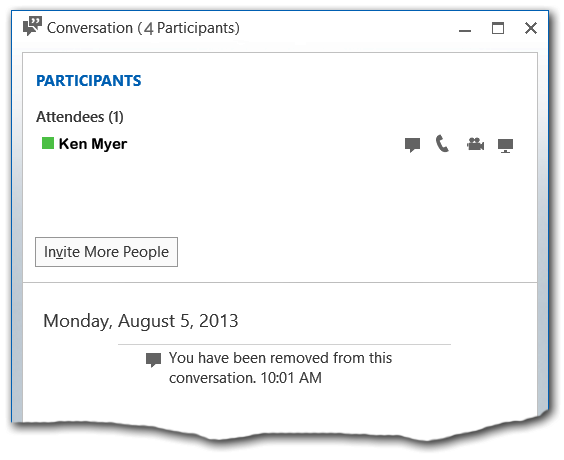
Task: Minimize the Conversation window
Action: point(465,29)
